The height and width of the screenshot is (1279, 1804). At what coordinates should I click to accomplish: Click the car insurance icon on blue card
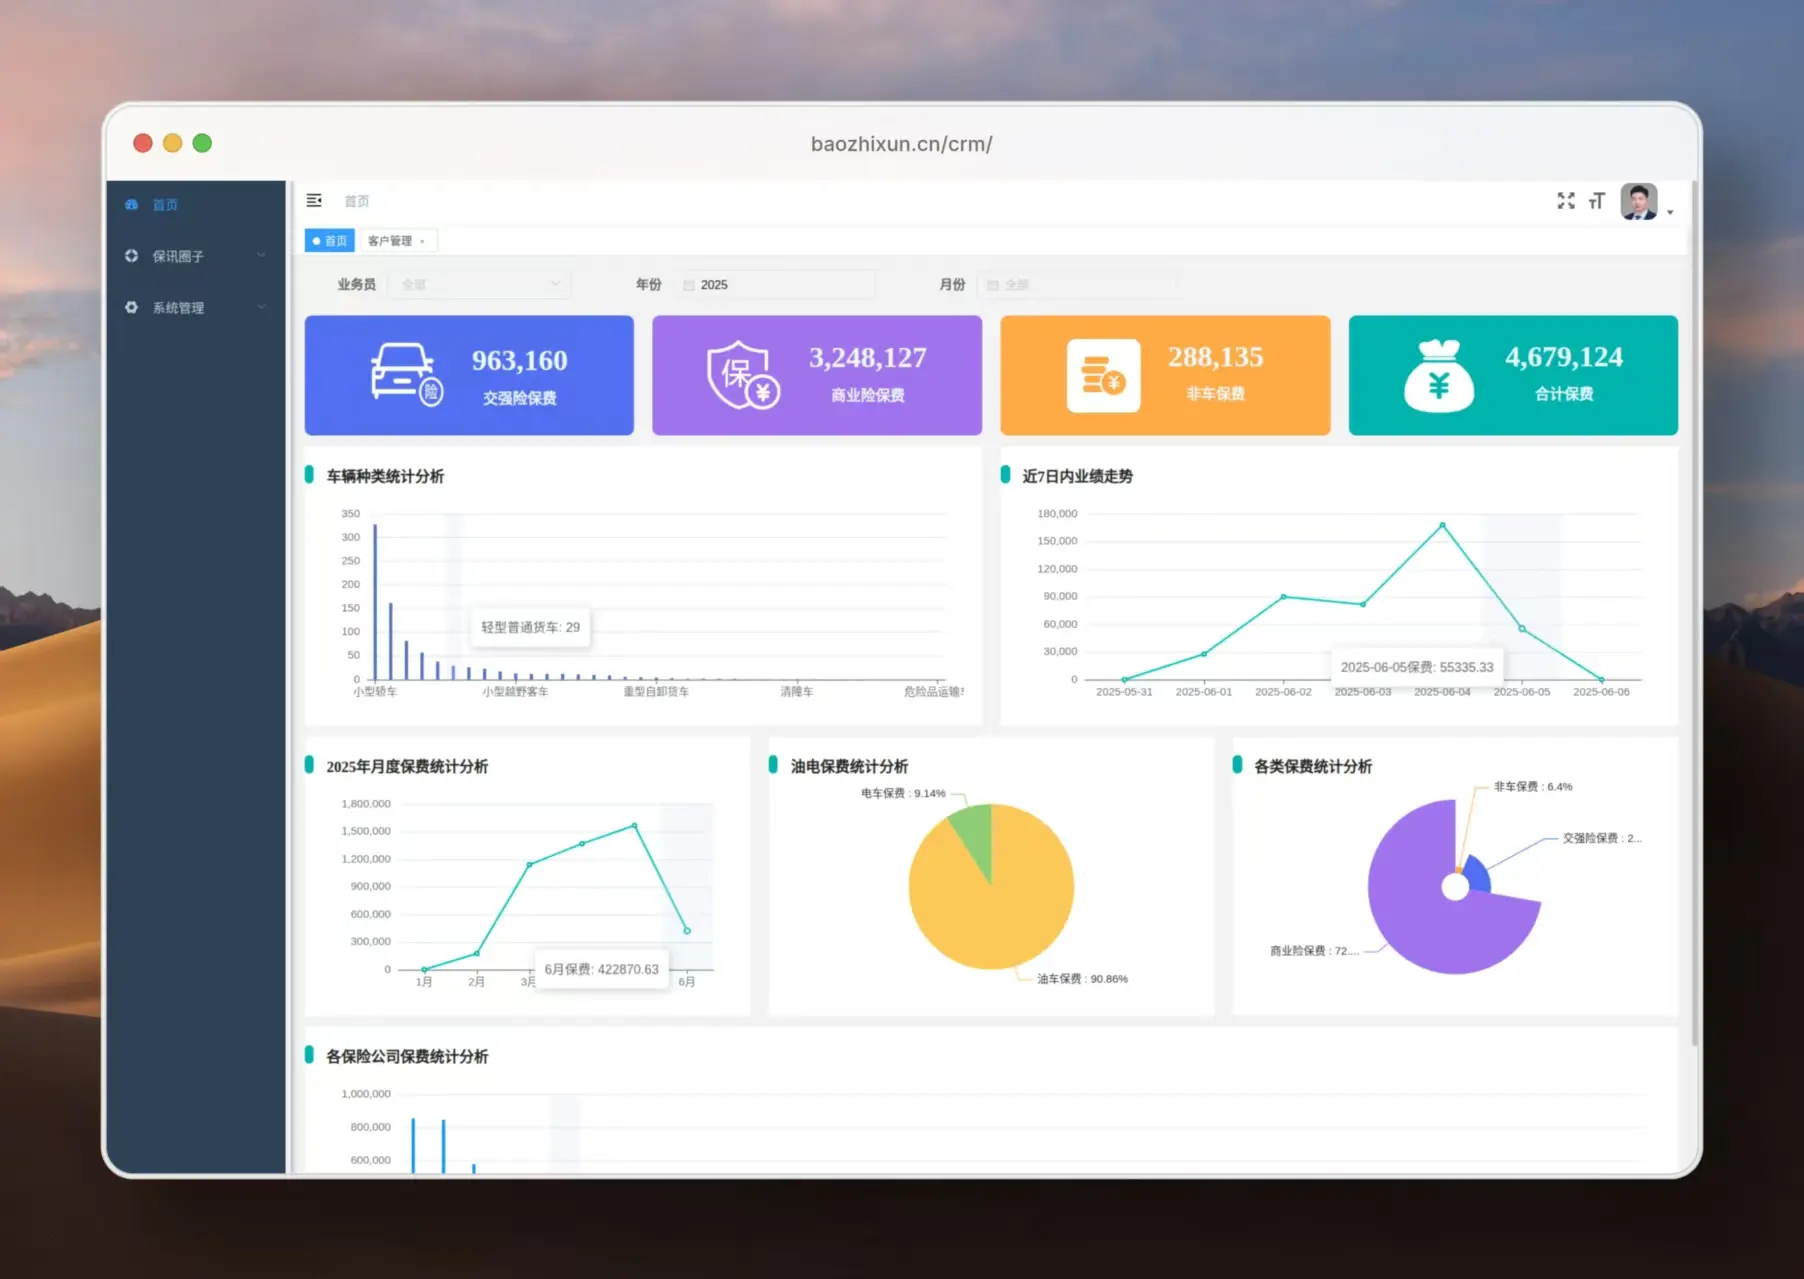[x=405, y=375]
